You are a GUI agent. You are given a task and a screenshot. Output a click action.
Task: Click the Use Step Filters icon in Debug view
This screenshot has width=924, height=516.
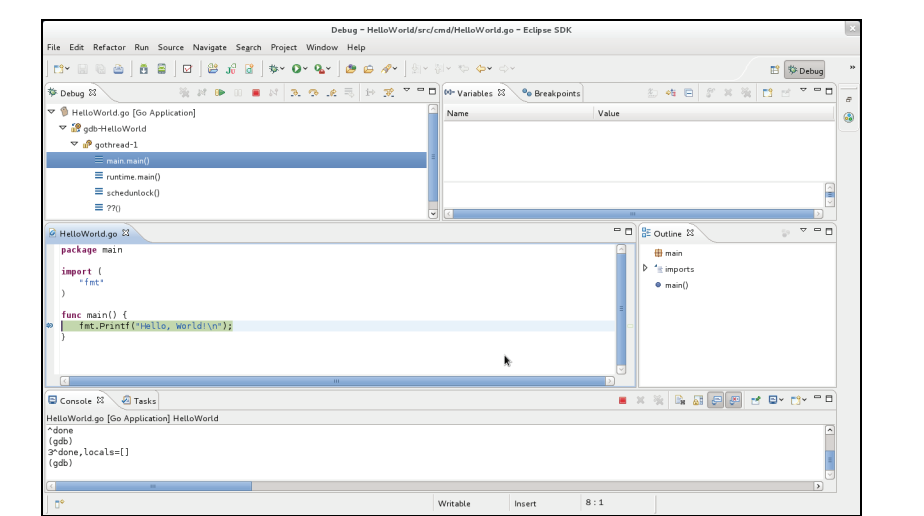tap(388, 92)
